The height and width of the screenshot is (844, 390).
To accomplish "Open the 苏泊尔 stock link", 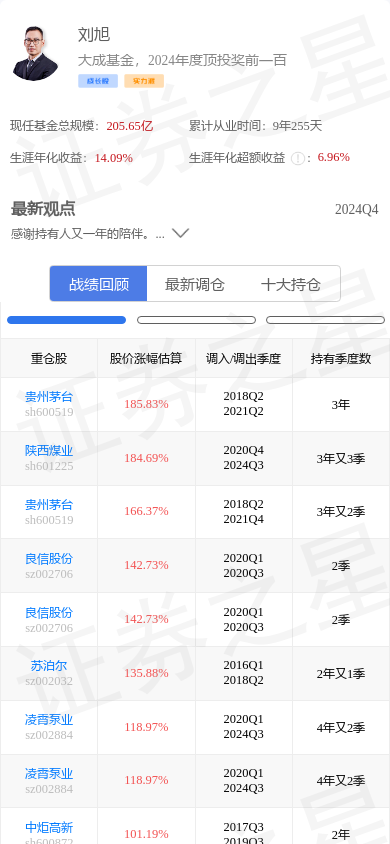I will (x=49, y=666).
